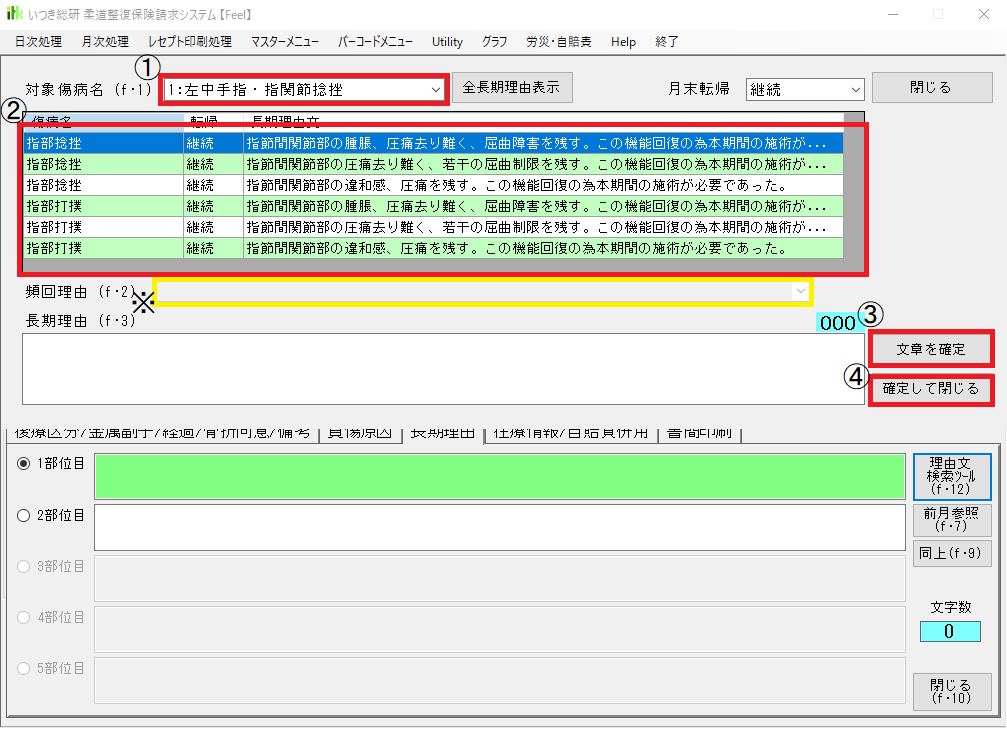1007x729 pixels.
Task: Expand the 頻回理由 dropdown arrow
Action: tap(800, 291)
